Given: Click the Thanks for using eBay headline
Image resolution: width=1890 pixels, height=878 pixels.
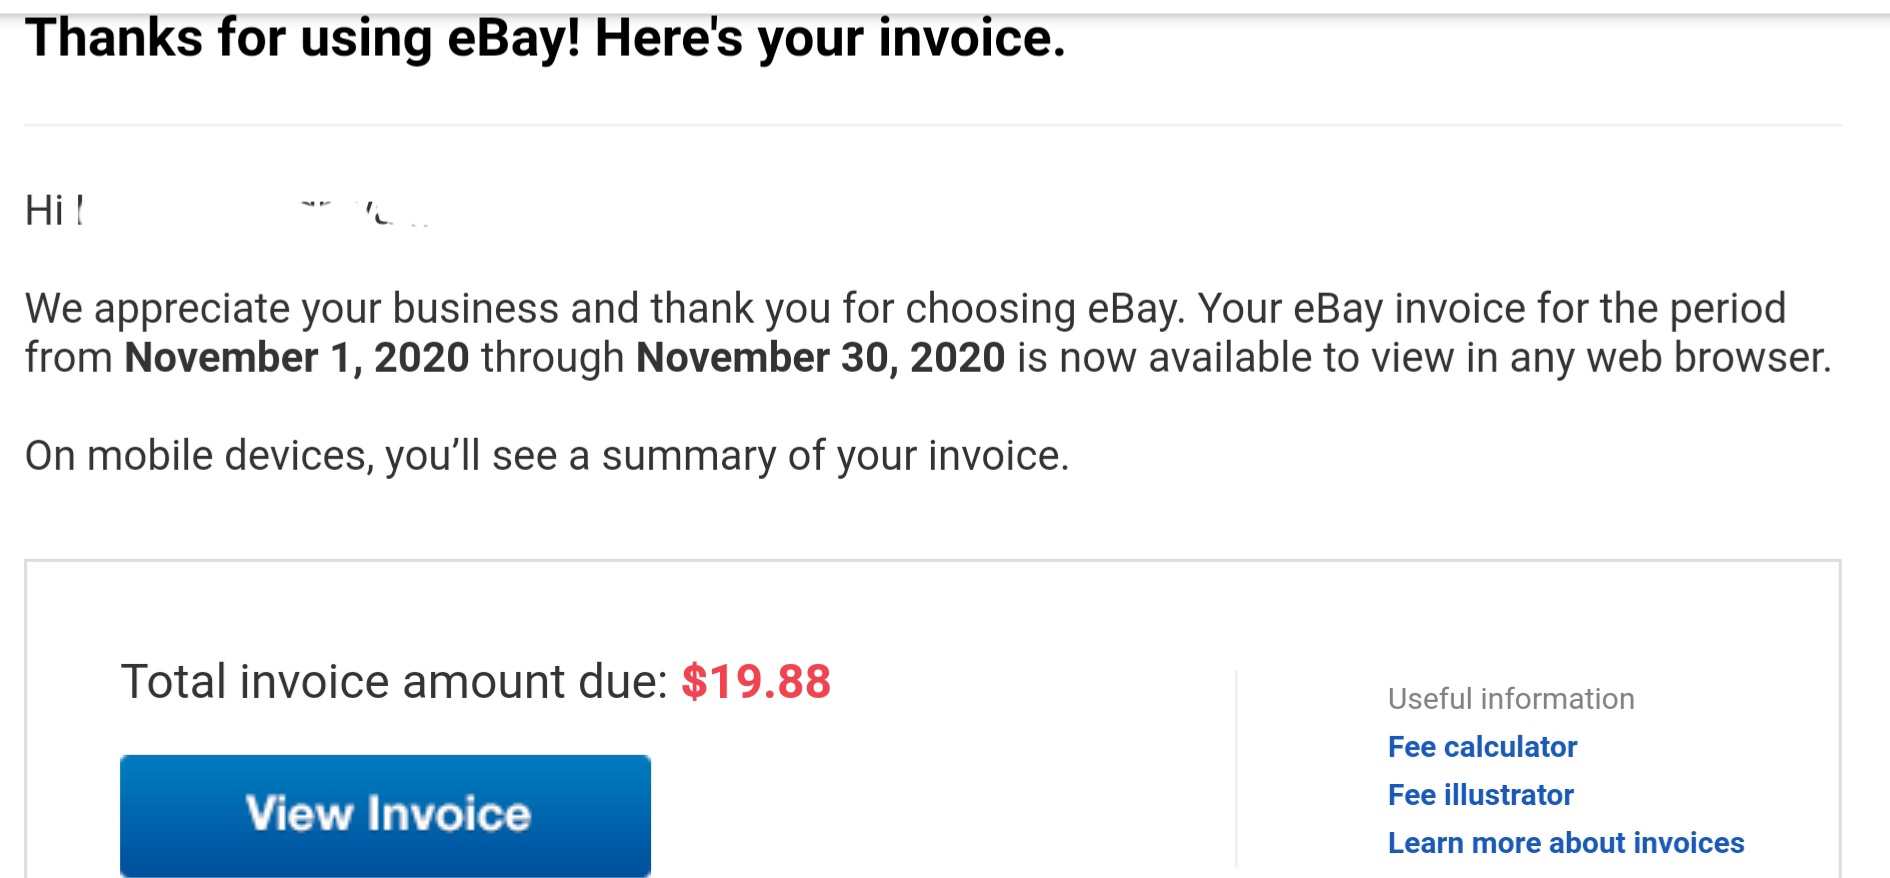Looking at the screenshot, I should pyautogui.click(x=545, y=38).
